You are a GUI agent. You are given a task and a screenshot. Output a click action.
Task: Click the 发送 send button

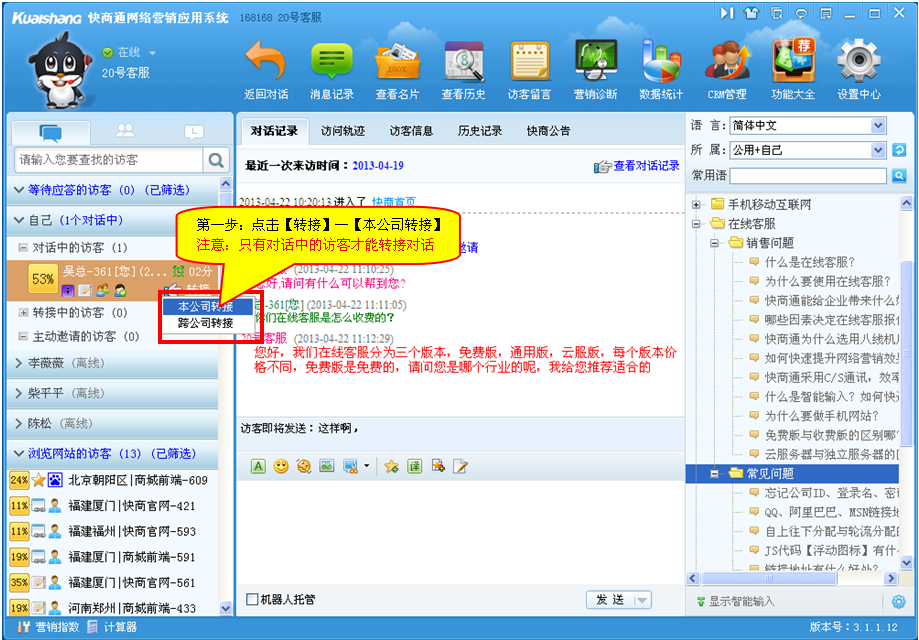[609, 600]
